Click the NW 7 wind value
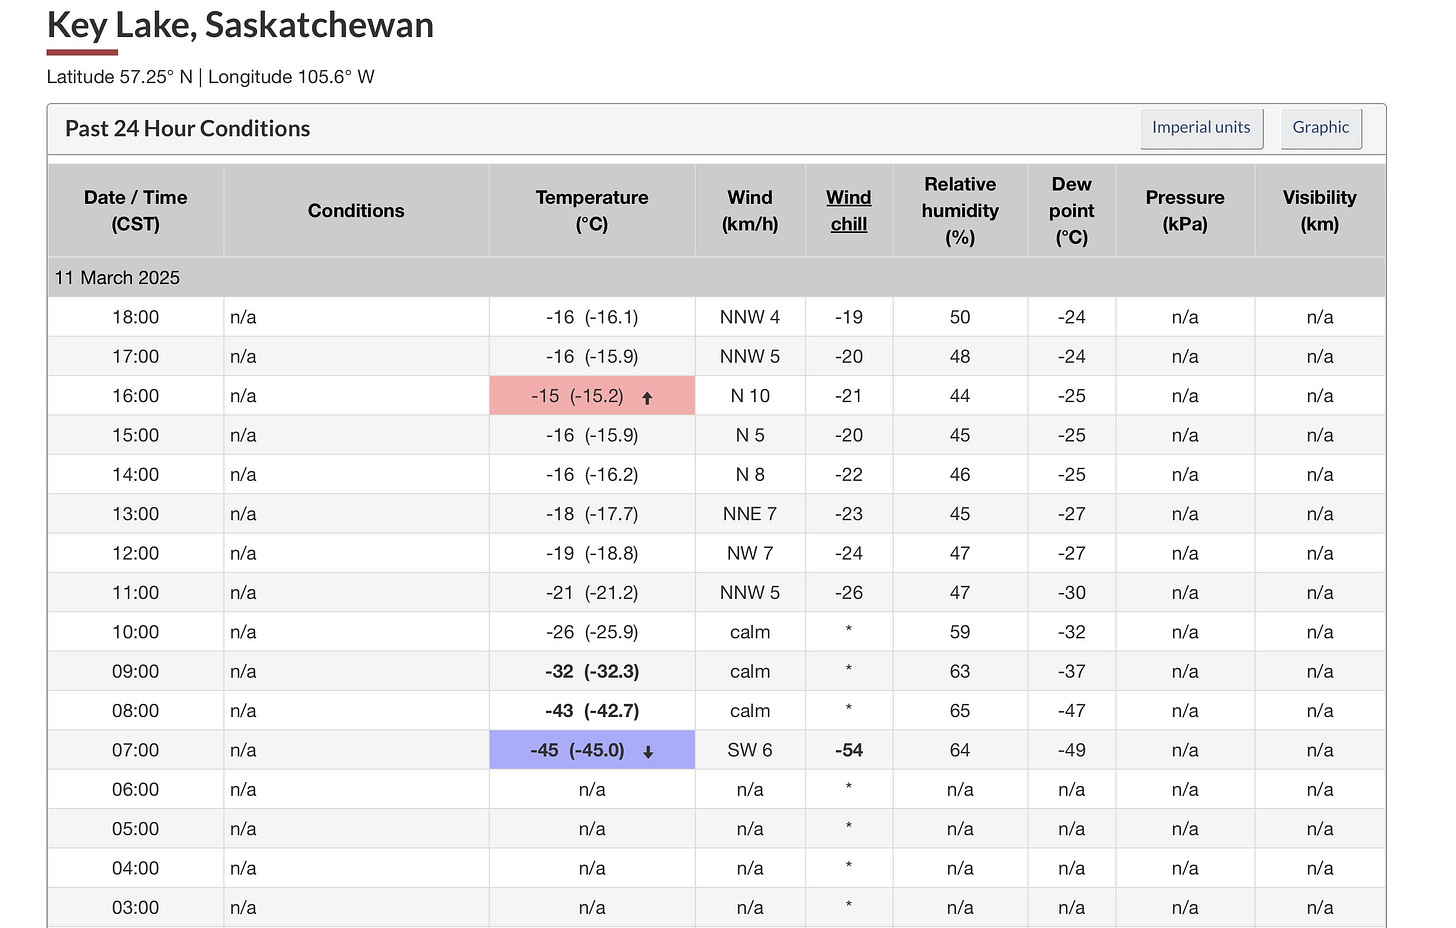Viewport: 1456px width, 928px height. click(750, 553)
